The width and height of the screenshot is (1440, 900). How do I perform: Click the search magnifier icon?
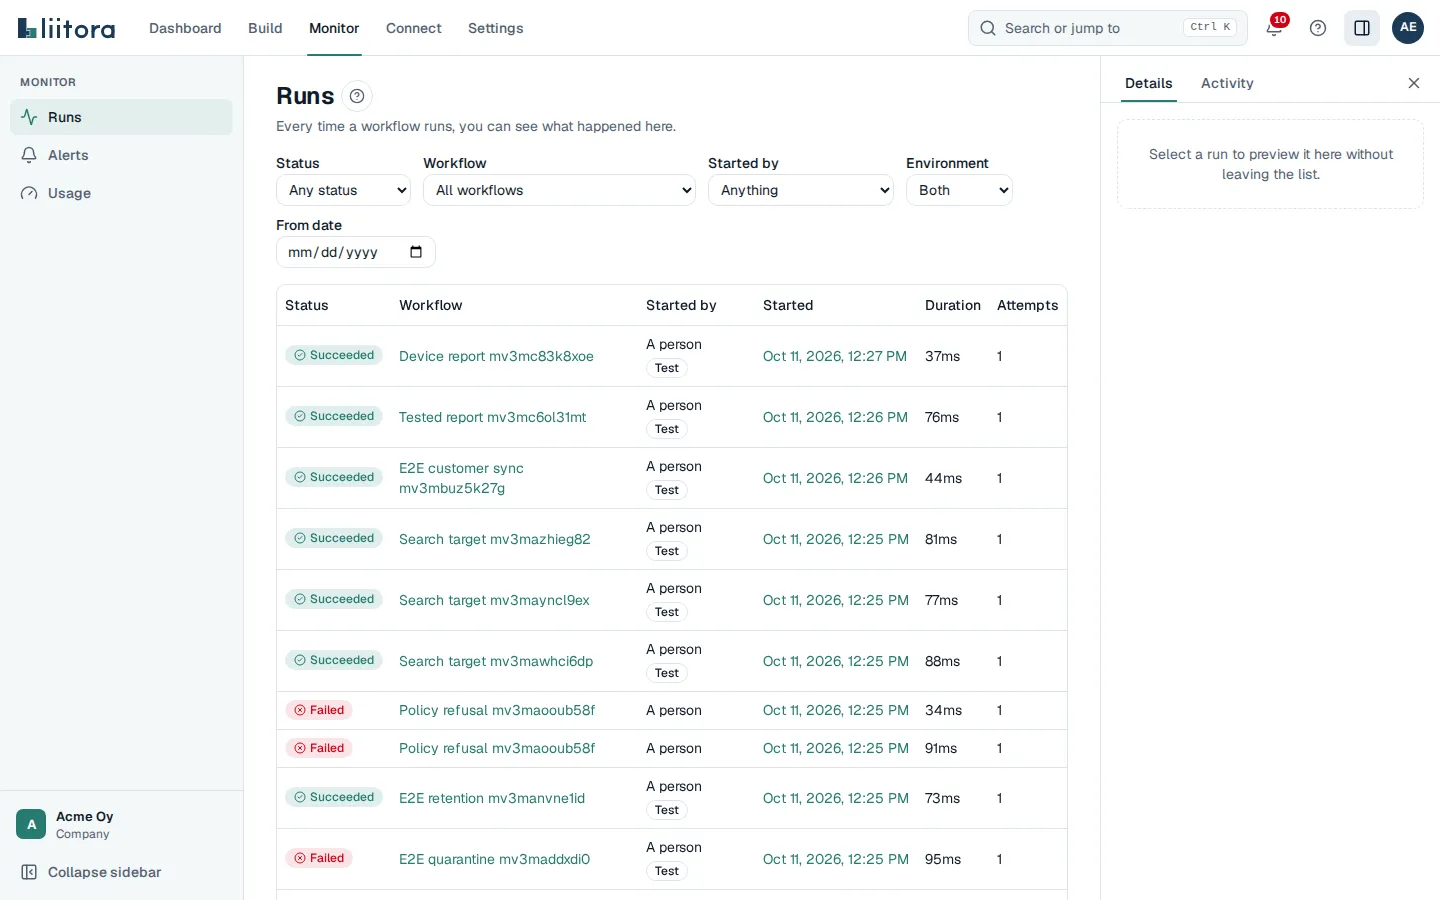pyautogui.click(x=988, y=28)
